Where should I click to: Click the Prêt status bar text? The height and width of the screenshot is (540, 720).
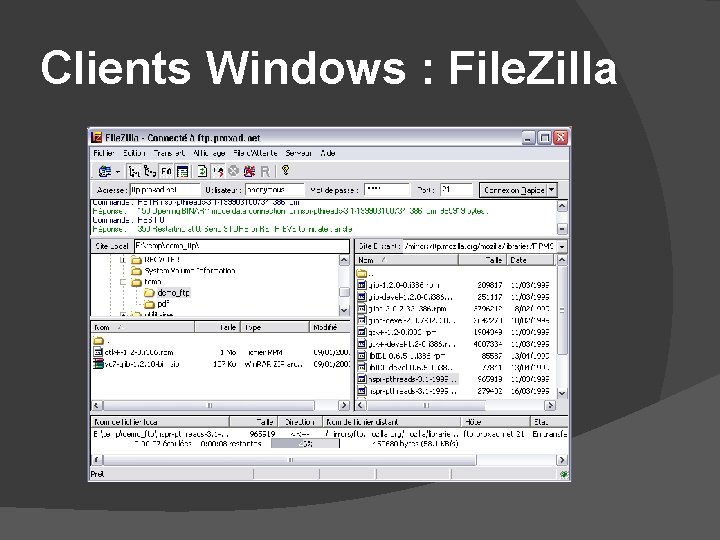(97, 474)
